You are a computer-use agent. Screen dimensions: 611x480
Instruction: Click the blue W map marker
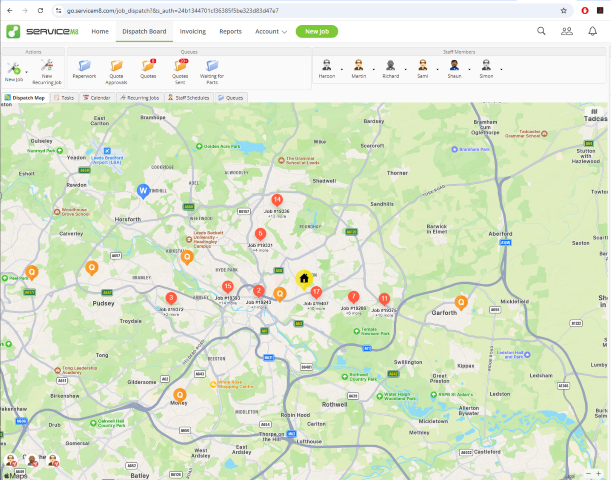(x=143, y=191)
